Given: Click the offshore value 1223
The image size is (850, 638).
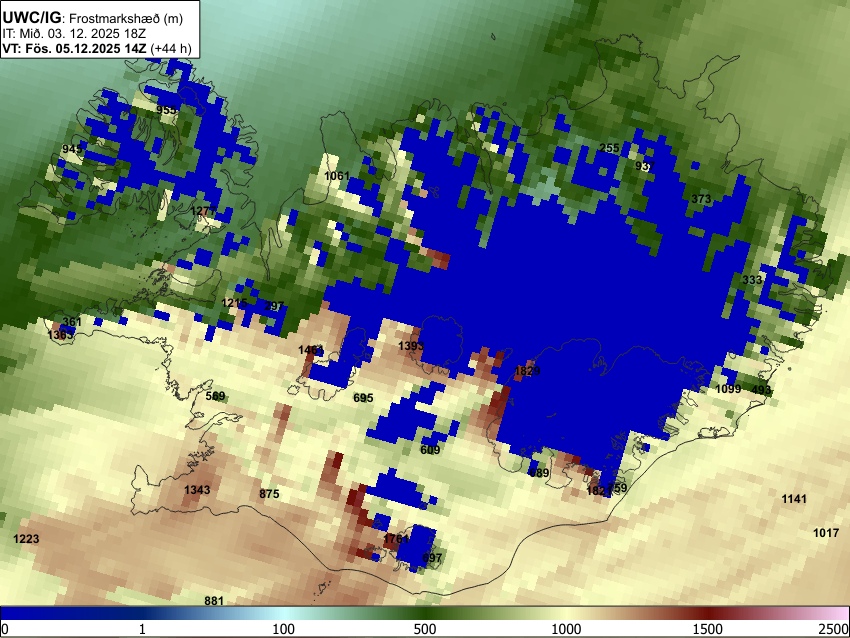Looking at the screenshot, I should (26, 539).
